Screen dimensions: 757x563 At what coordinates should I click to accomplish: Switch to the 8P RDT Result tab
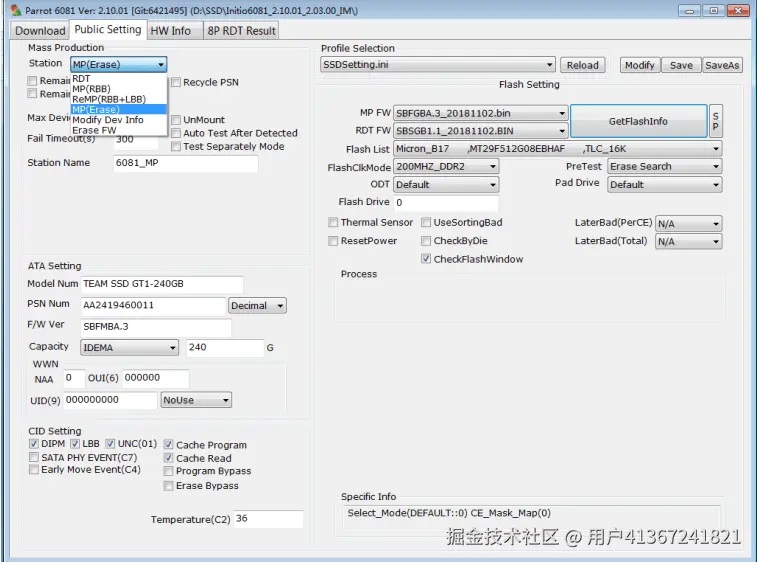(x=241, y=30)
